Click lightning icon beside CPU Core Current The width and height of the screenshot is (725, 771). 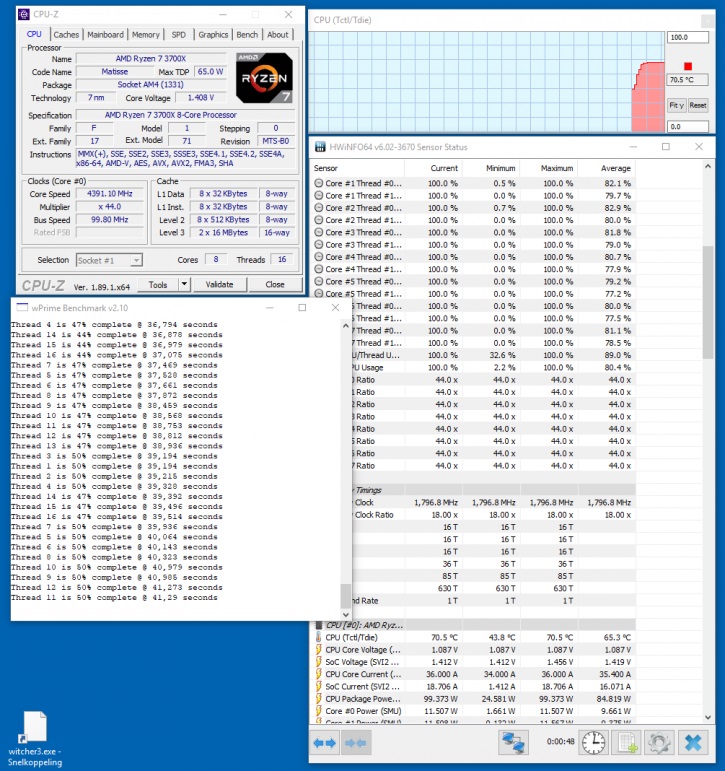tap(319, 674)
